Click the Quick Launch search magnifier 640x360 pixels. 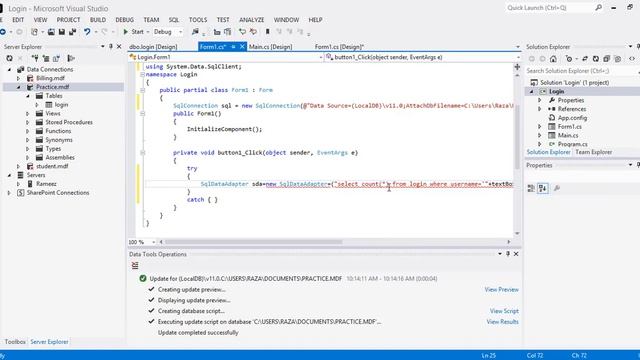tap(598, 7)
